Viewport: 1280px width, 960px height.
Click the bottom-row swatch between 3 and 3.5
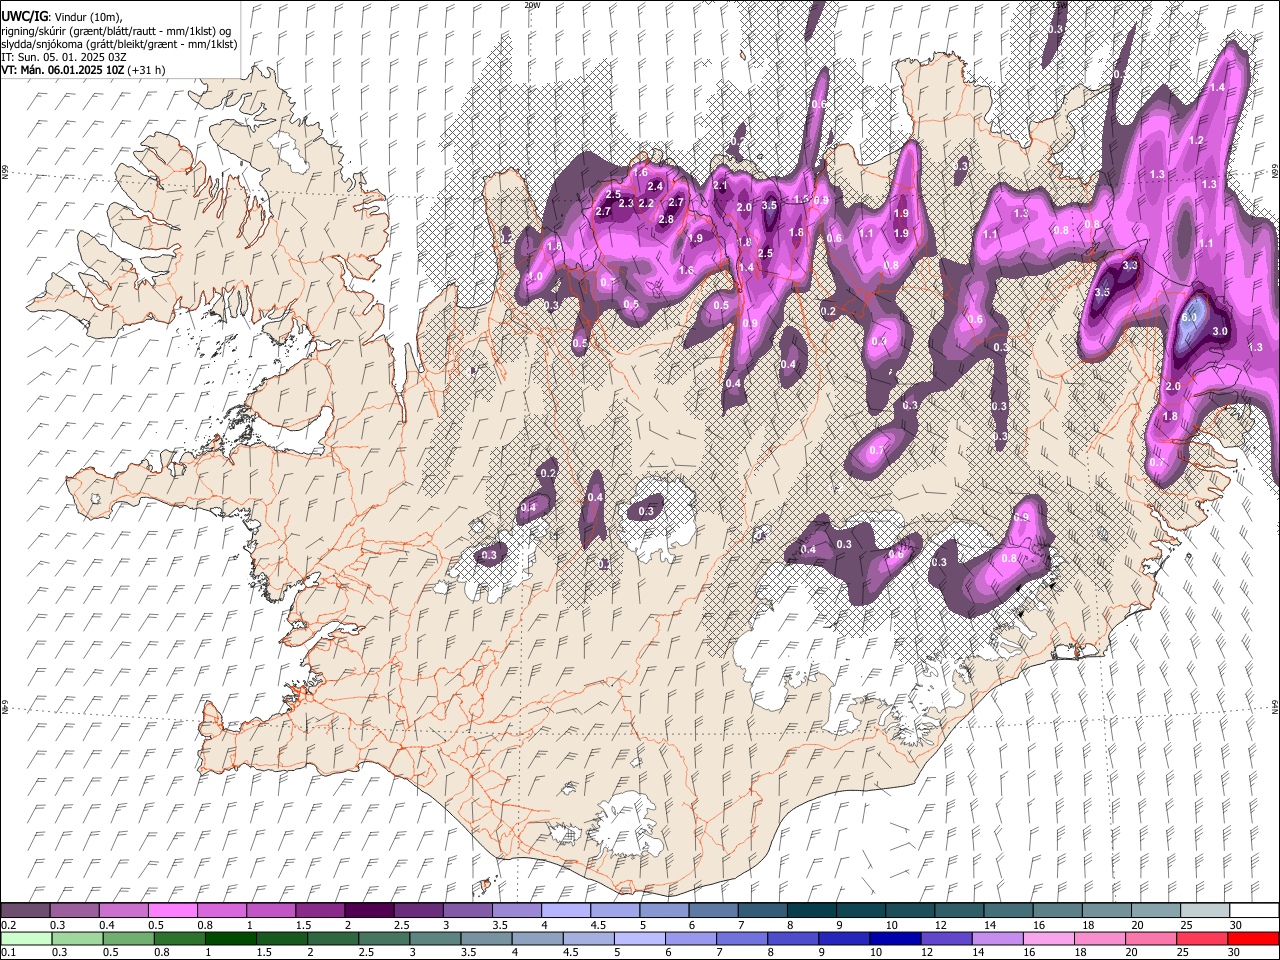click(435, 939)
